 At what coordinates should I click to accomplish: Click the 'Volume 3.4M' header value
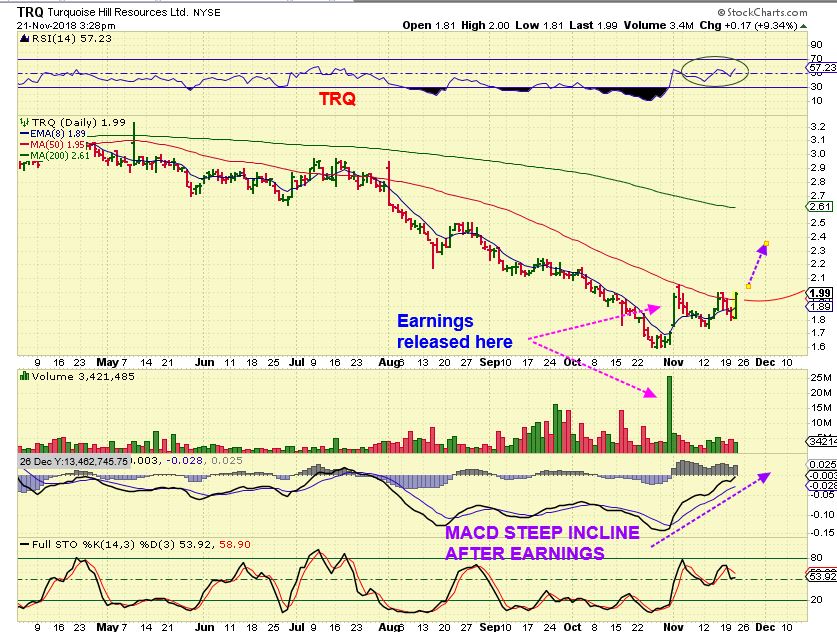659,25
